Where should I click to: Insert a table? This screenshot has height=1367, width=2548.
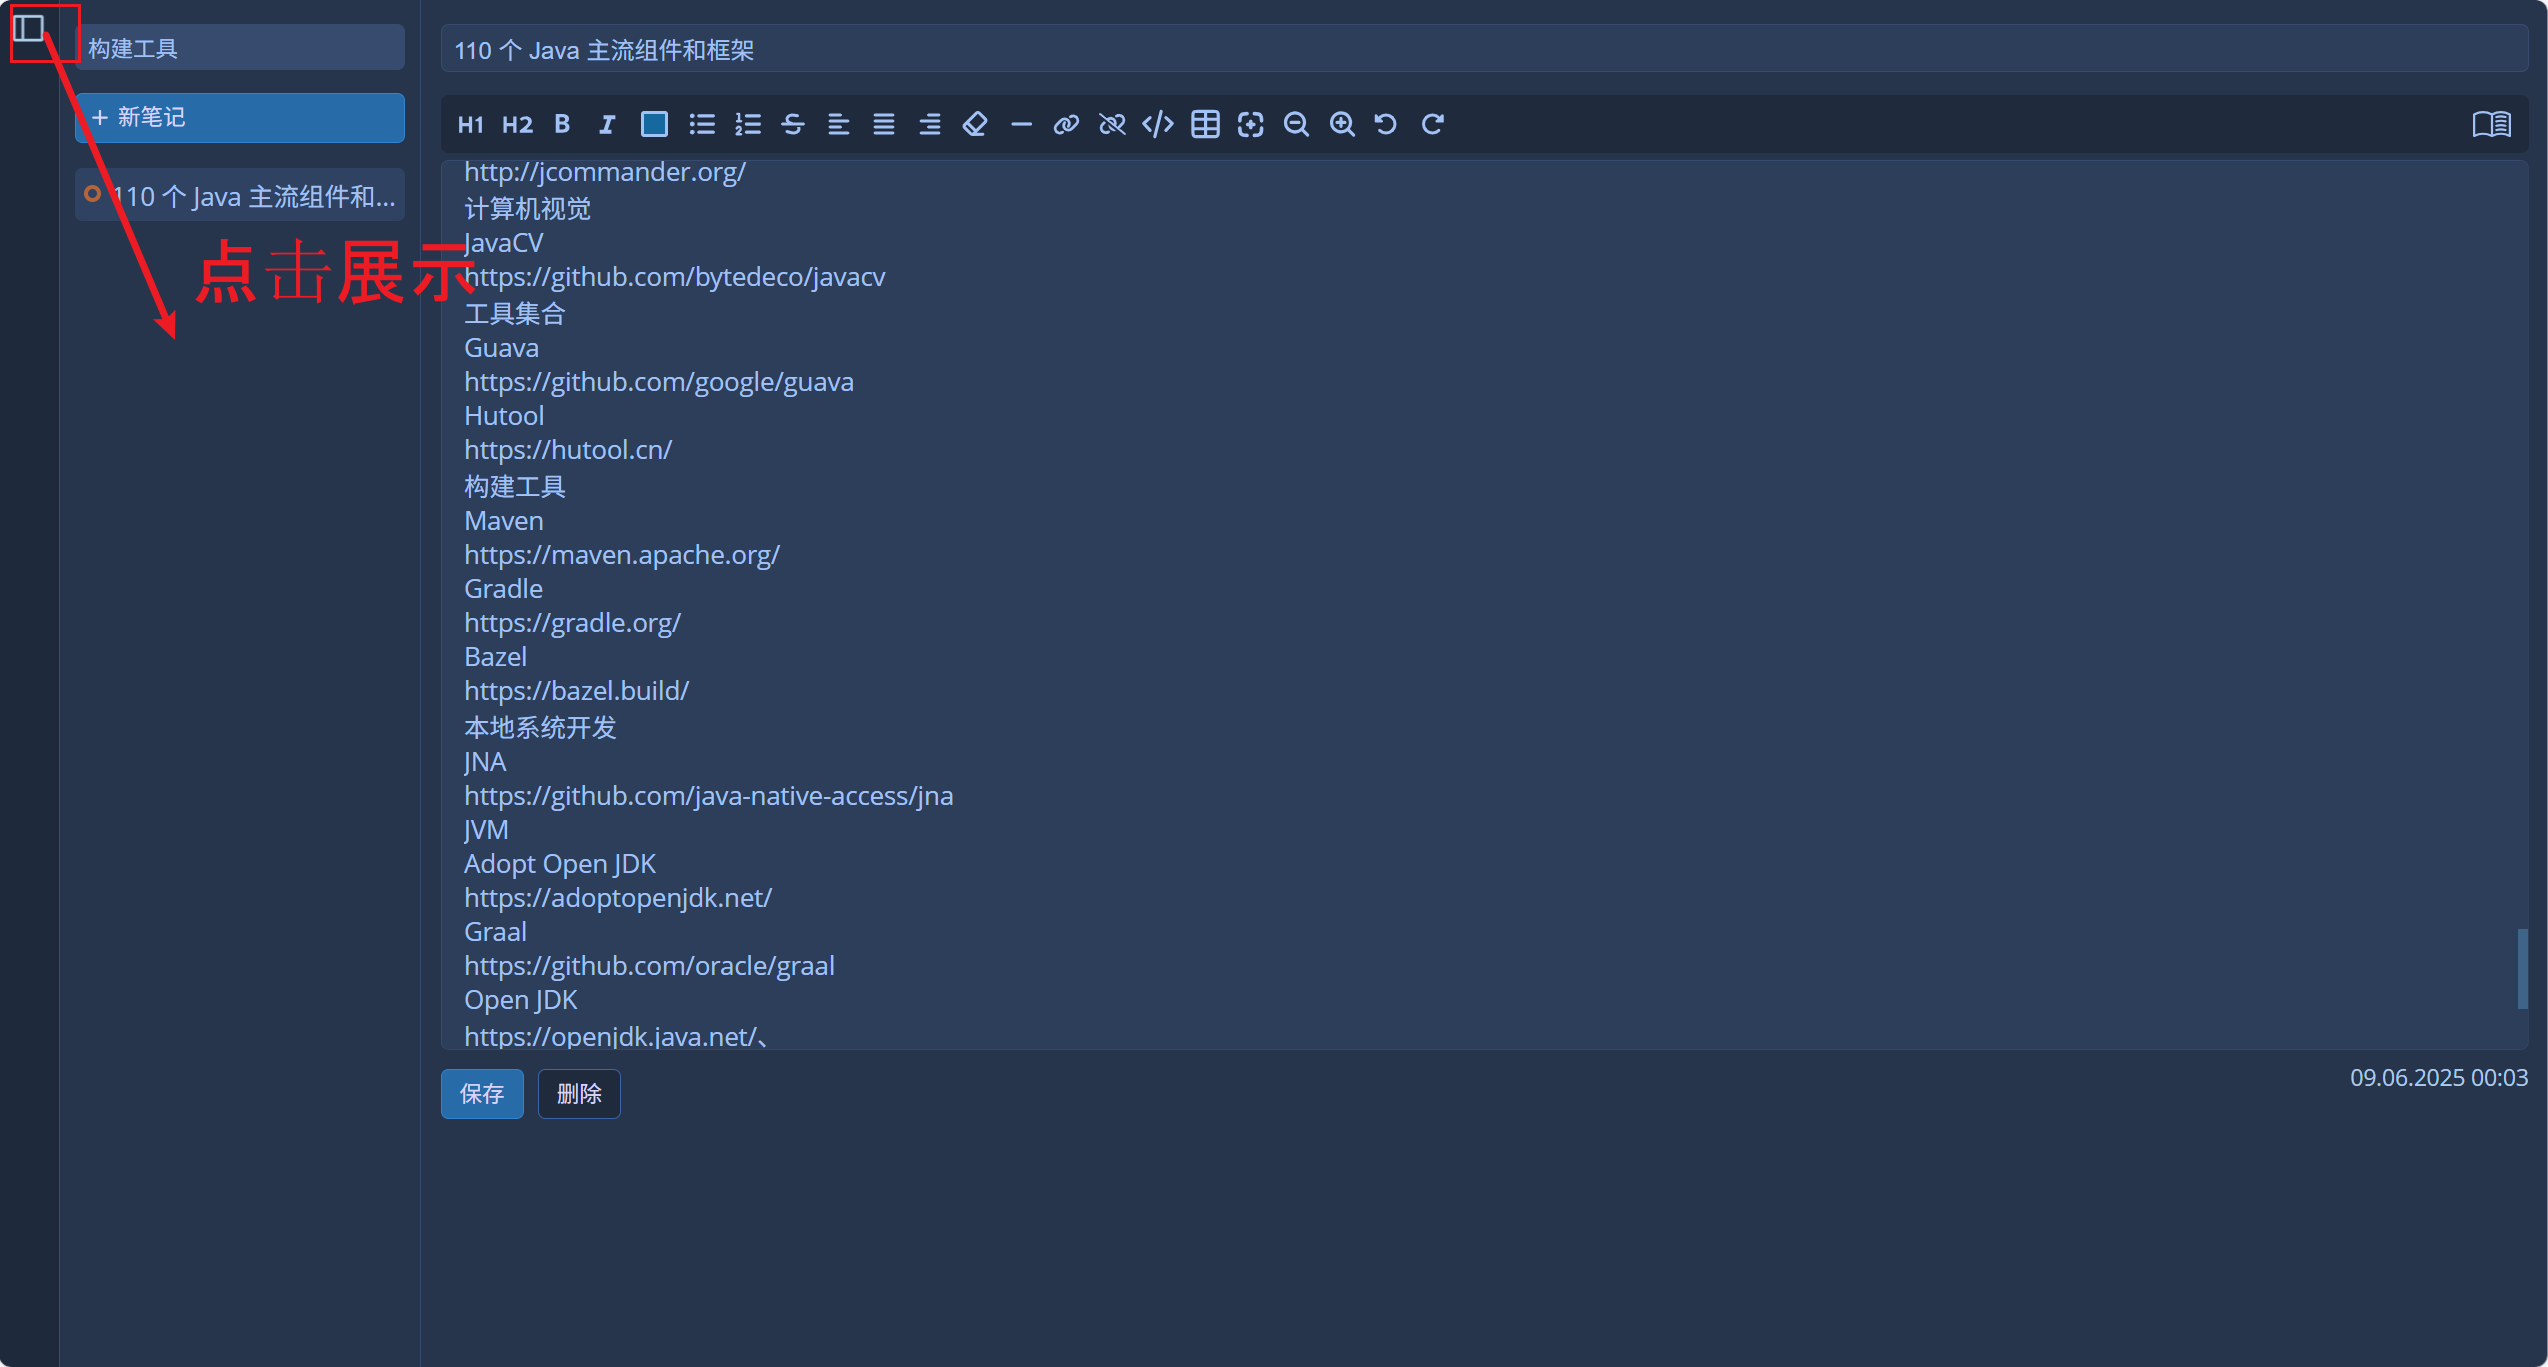(x=1205, y=124)
